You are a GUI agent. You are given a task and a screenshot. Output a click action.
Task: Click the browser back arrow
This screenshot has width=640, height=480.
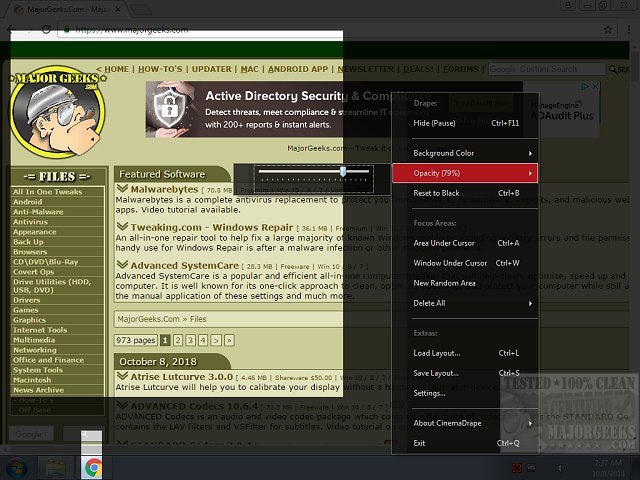pos(12,29)
